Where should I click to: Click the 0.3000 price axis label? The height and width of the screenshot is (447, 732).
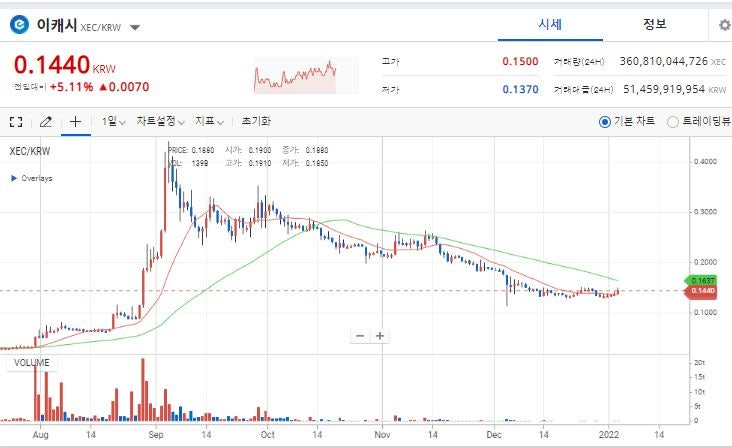705,212
